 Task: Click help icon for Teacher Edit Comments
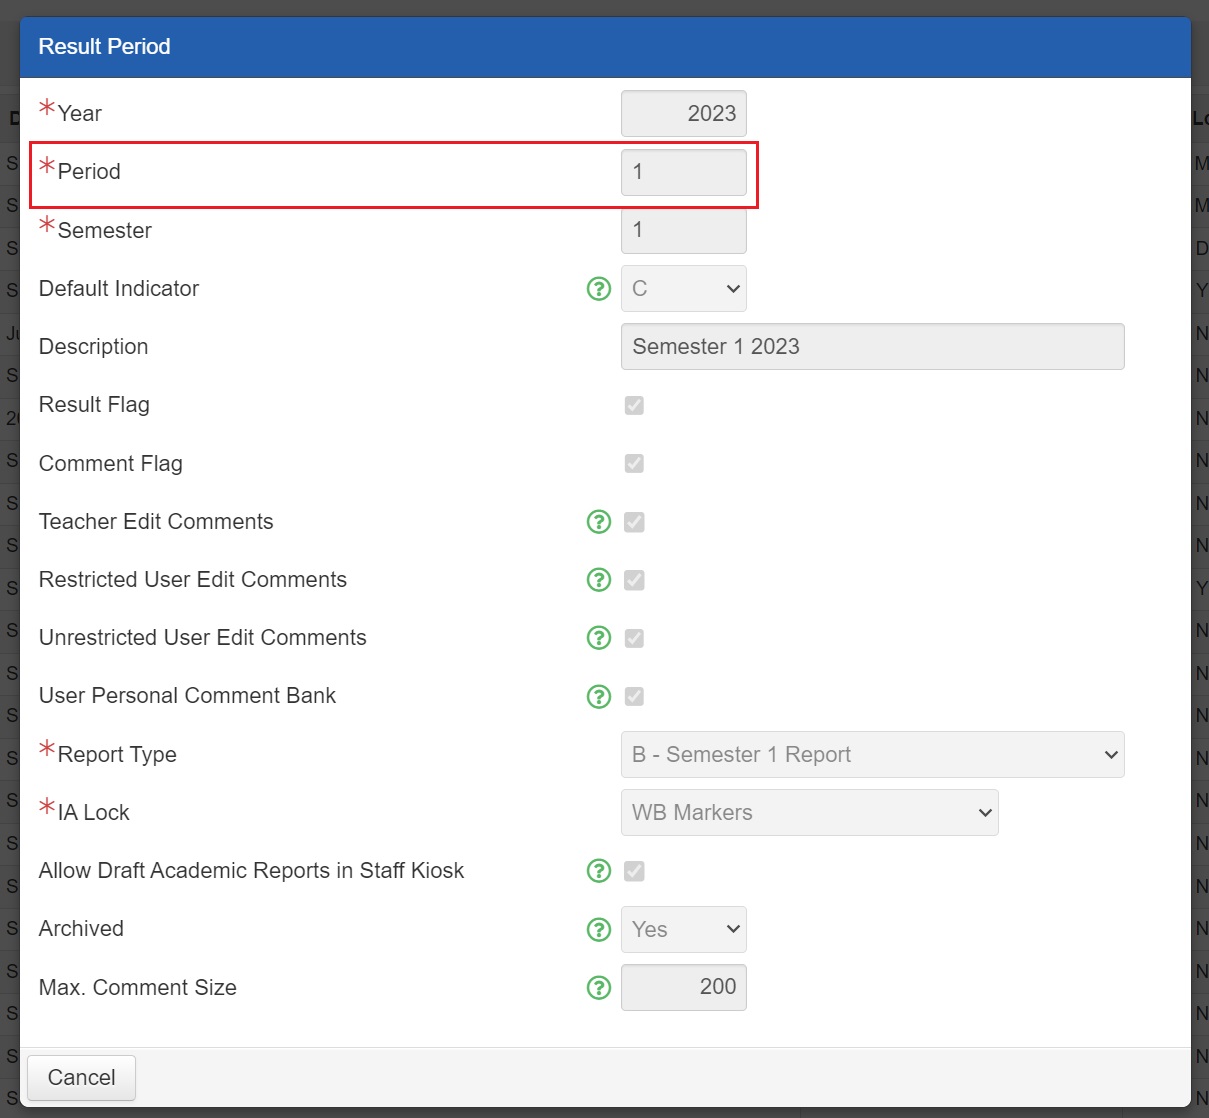pyautogui.click(x=598, y=522)
